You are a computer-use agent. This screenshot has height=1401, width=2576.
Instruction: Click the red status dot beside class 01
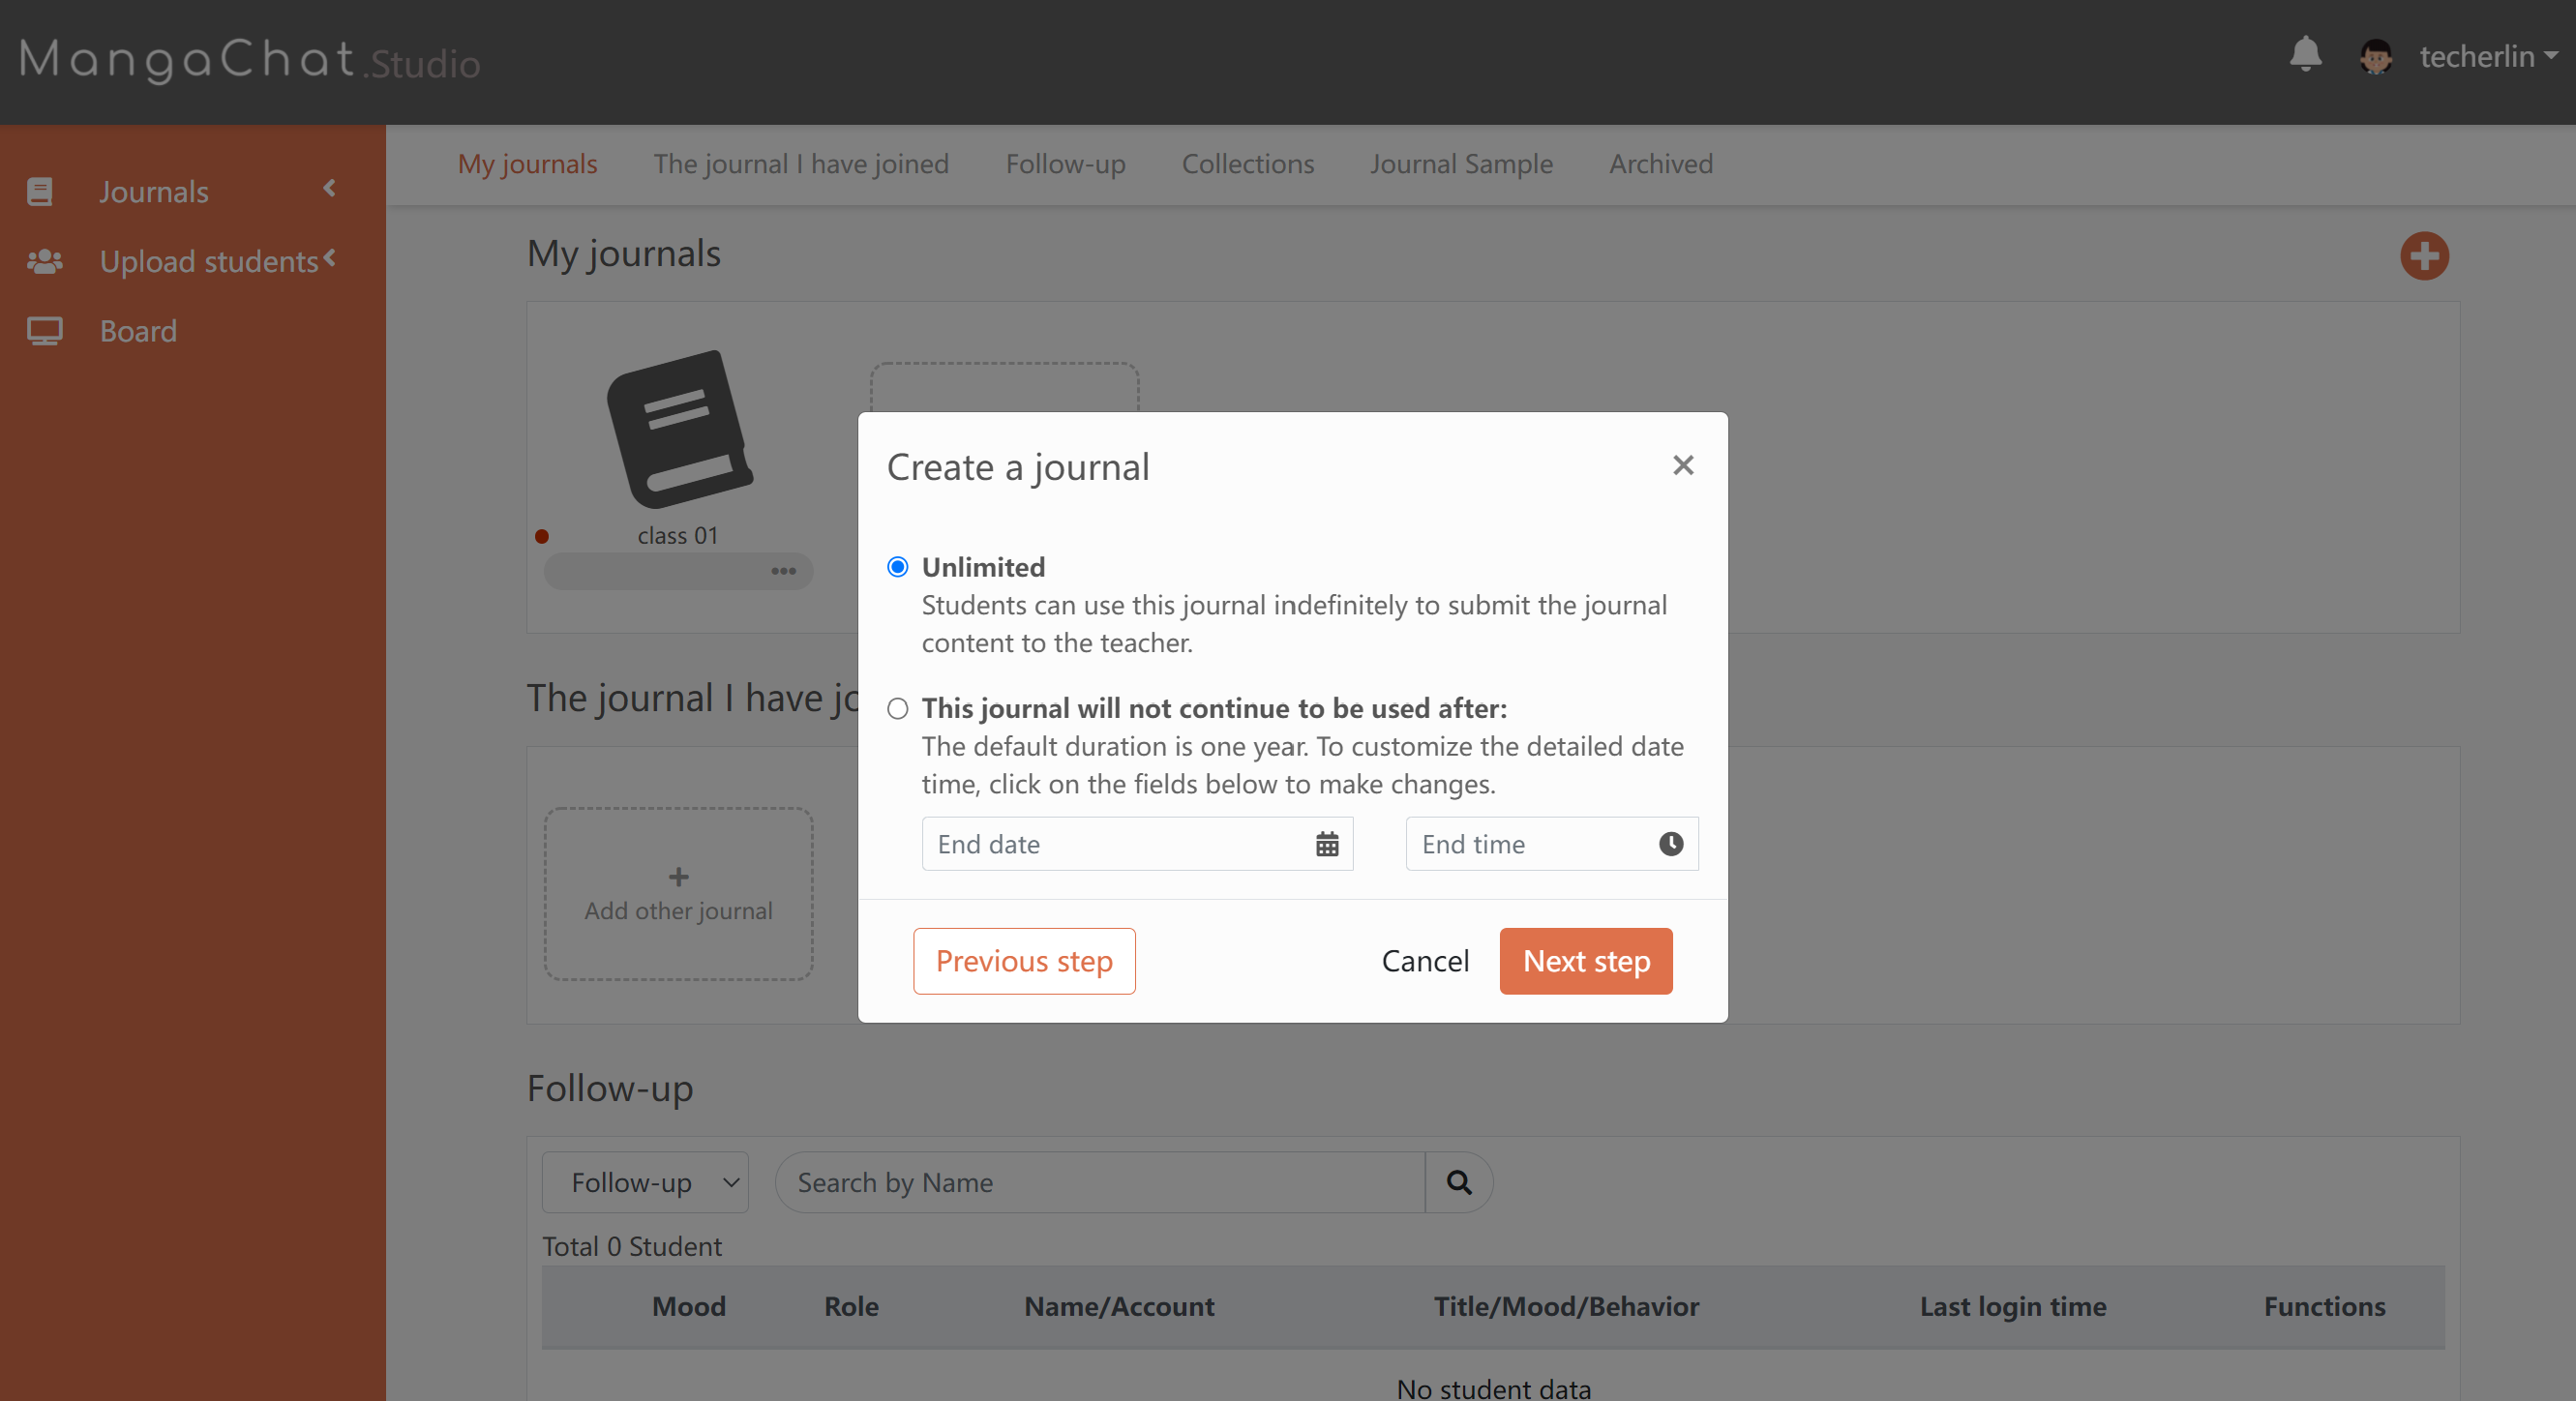pos(541,535)
